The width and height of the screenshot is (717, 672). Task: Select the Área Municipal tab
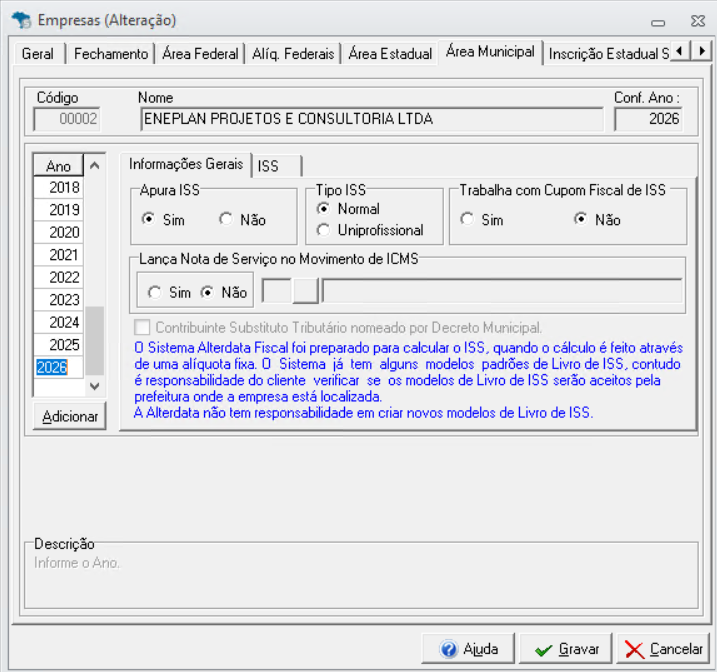coord(490,52)
